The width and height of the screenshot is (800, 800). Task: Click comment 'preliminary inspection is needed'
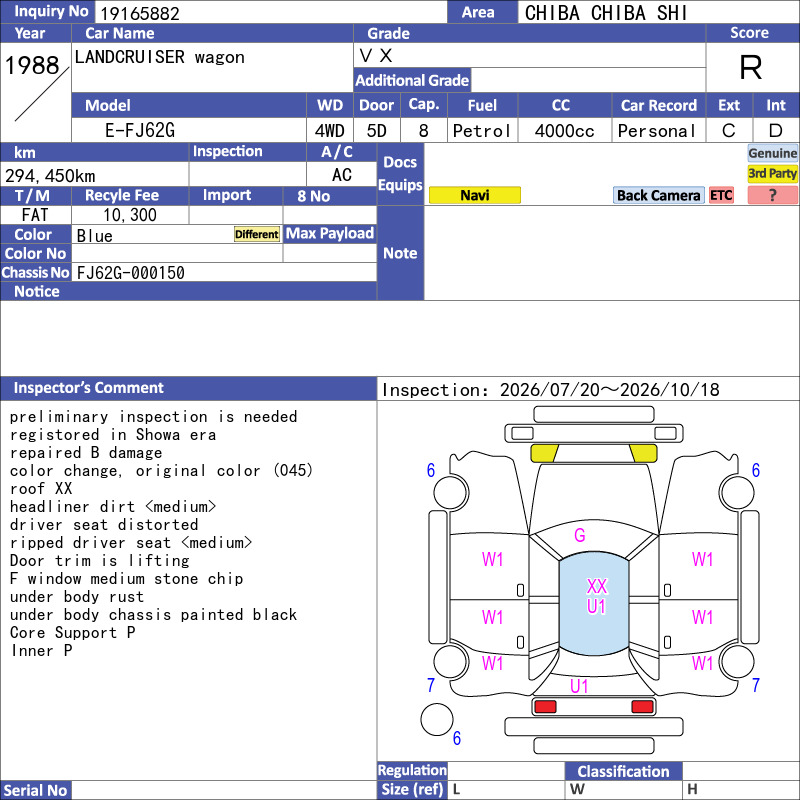click(154, 417)
